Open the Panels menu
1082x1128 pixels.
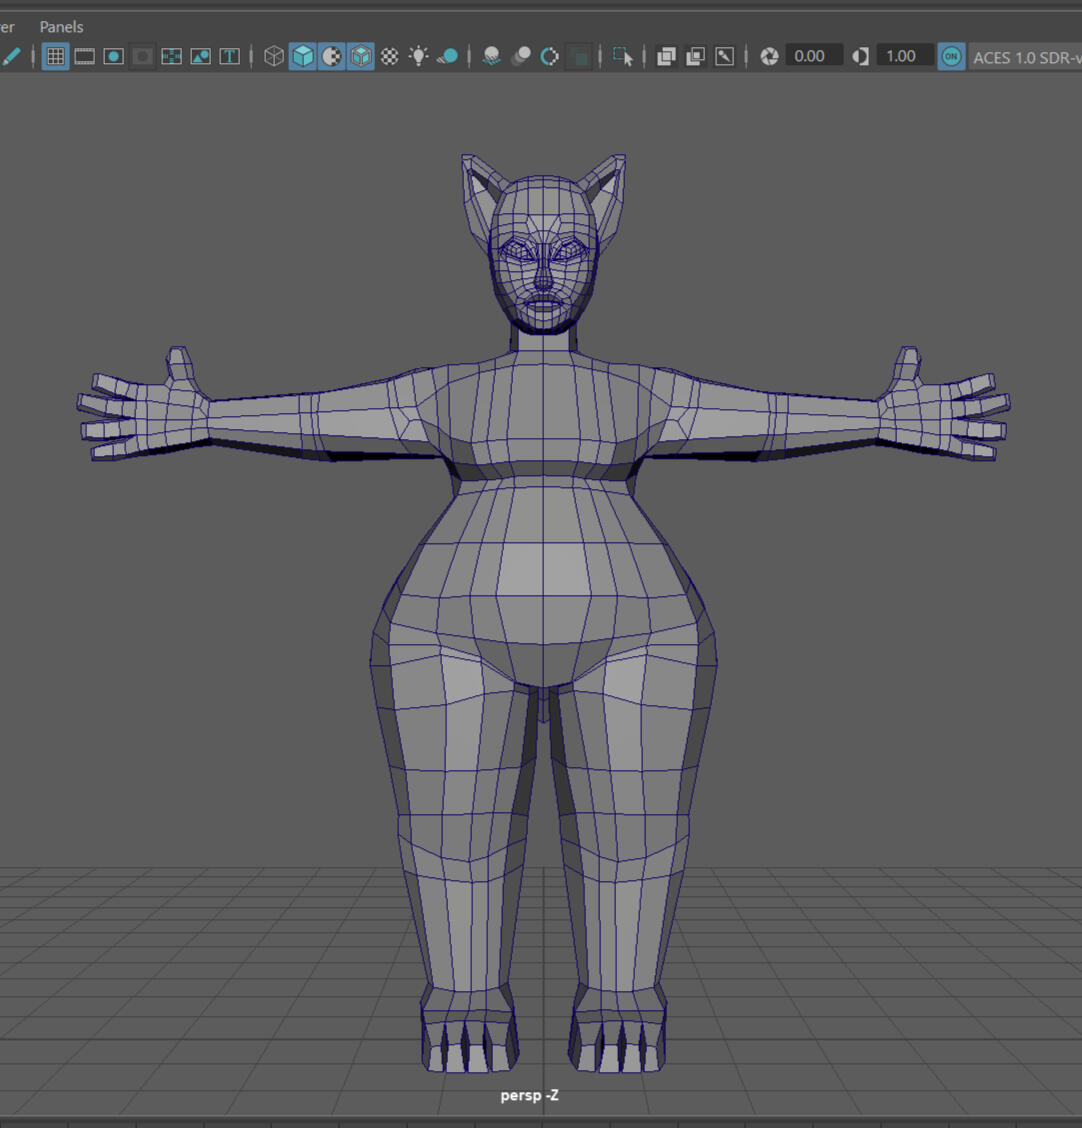coord(61,27)
